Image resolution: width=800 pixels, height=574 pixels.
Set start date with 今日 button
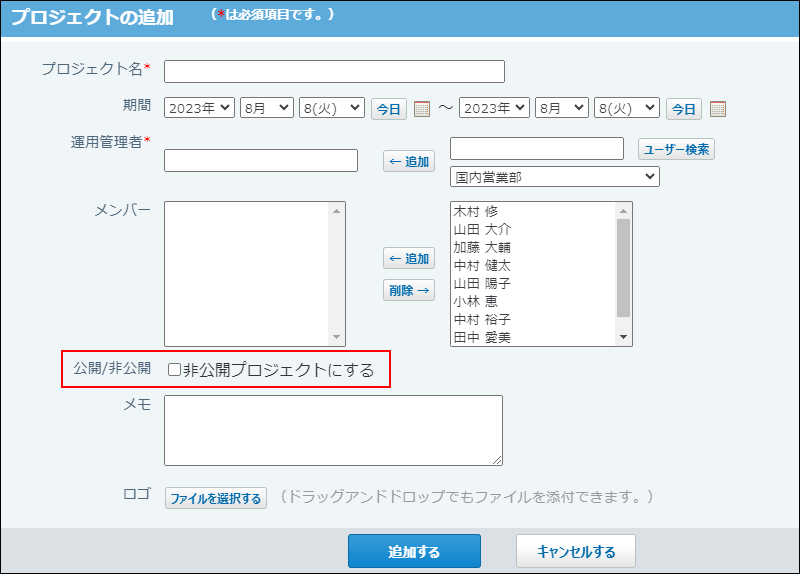coord(389,109)
